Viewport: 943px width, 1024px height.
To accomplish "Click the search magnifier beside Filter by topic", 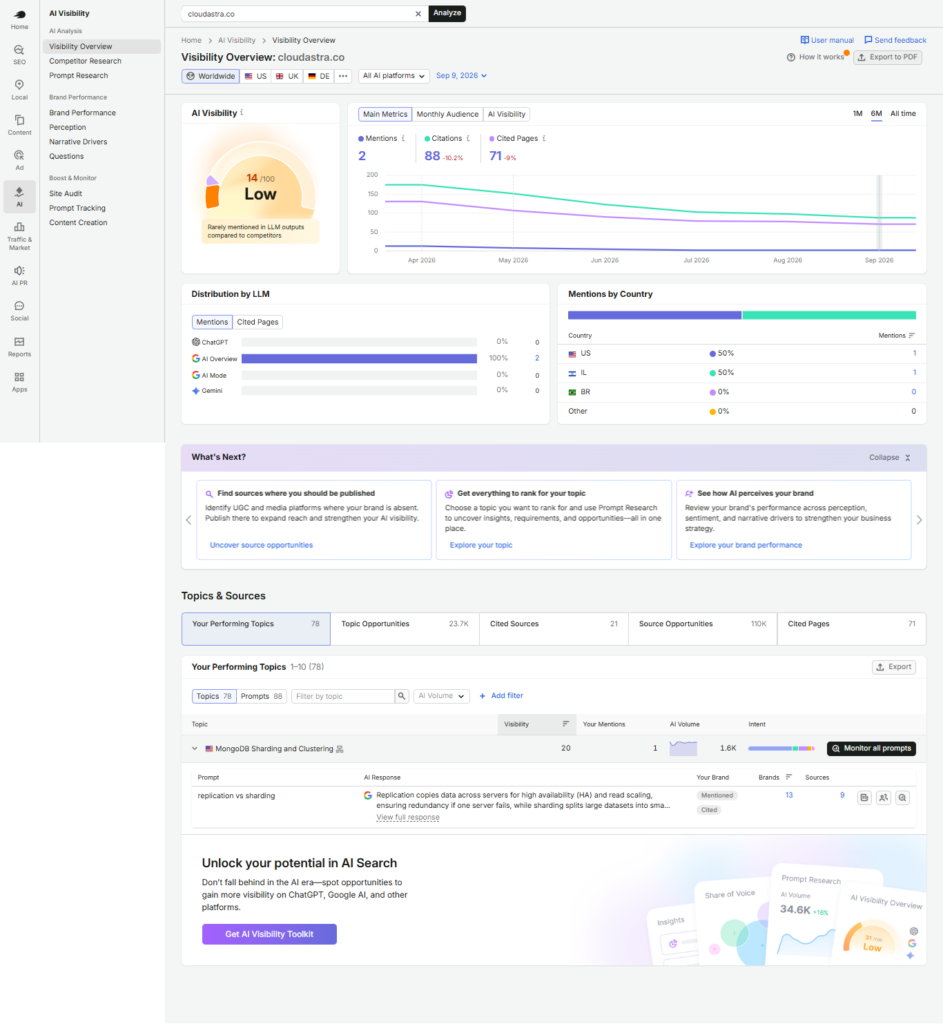I will [402, 696].
